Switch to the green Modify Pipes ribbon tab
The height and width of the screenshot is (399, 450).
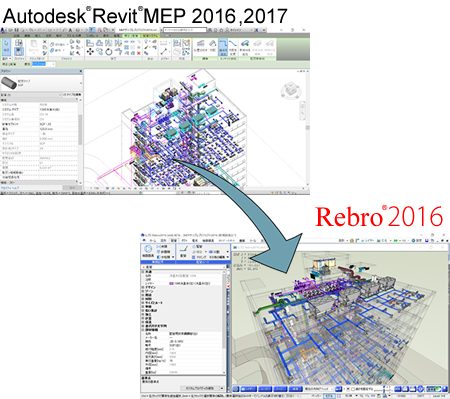point(131,35)
